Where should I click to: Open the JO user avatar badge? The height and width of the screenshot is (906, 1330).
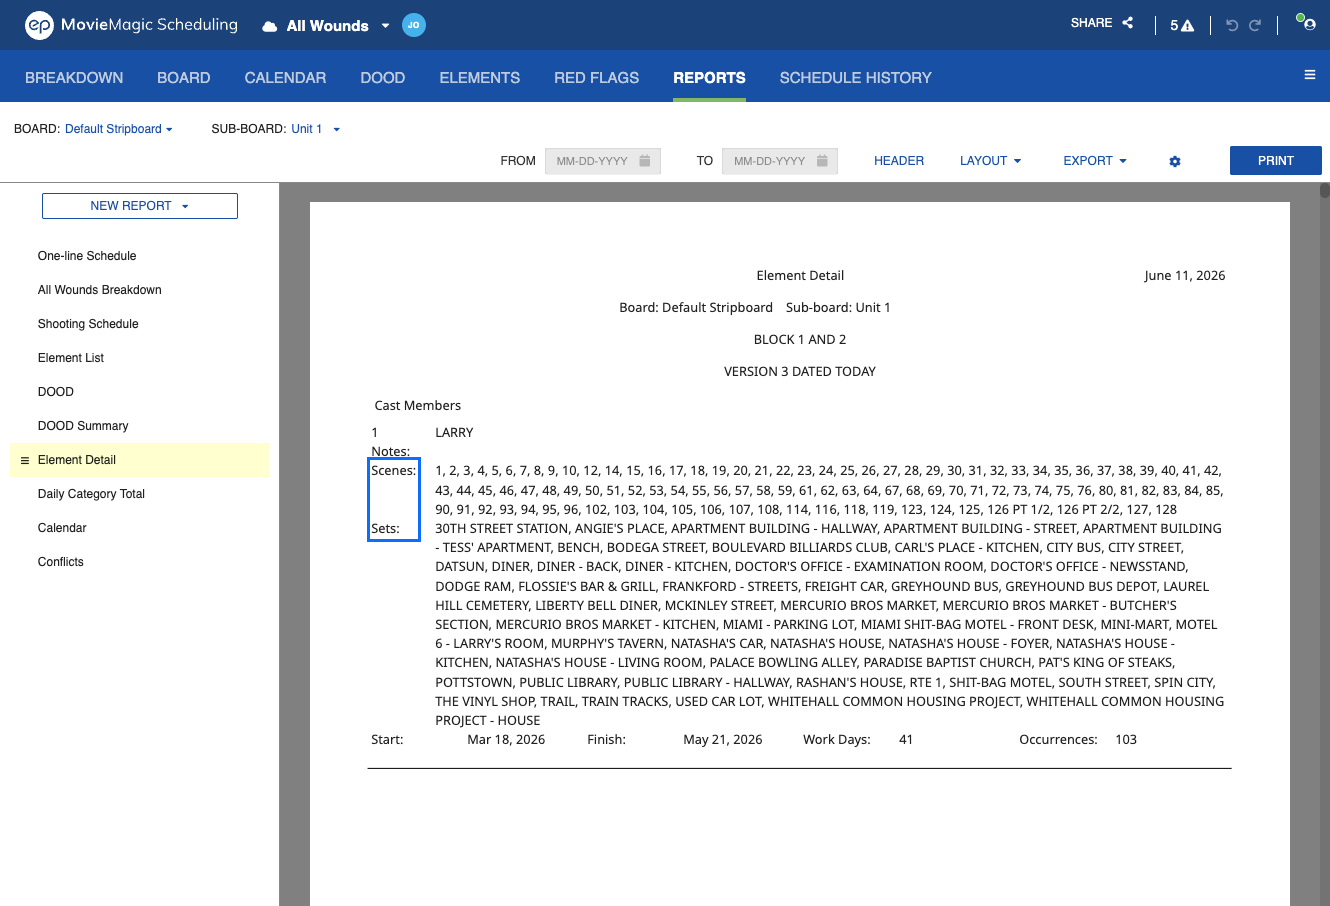414,25
